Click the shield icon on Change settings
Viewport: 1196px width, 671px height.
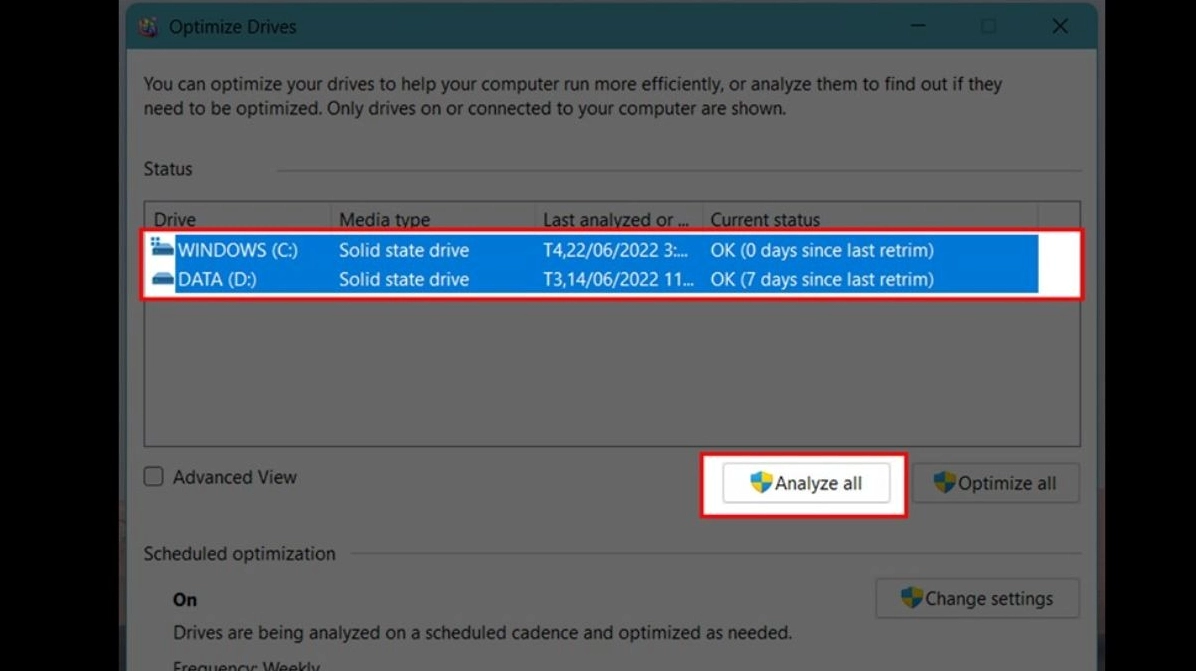coord(912,598)
